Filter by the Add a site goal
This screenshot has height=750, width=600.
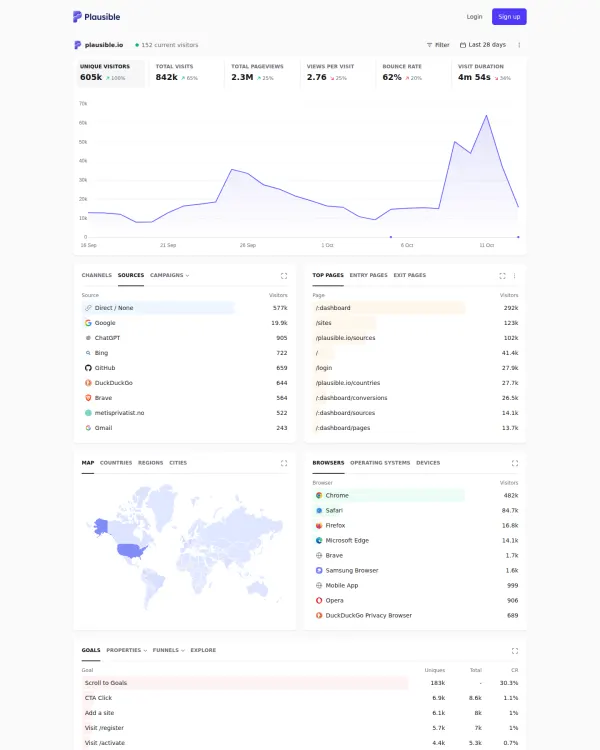(x=300, y=713)
